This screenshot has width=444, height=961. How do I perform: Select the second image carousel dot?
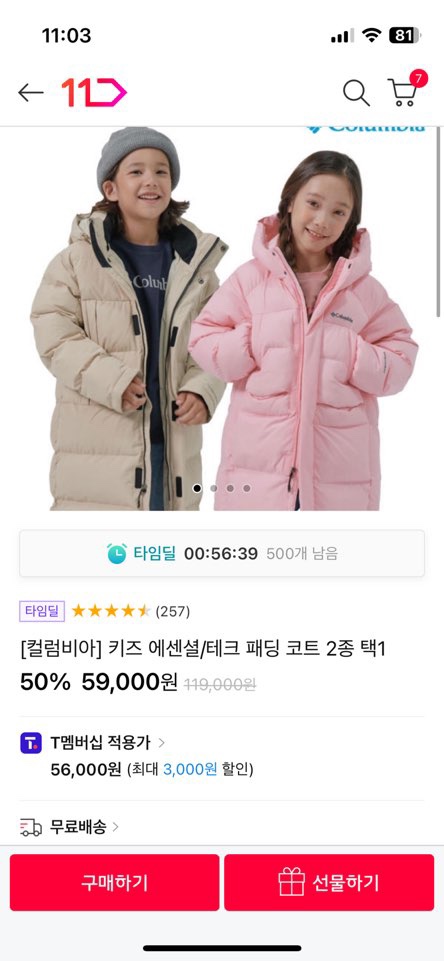pos(213,488)
